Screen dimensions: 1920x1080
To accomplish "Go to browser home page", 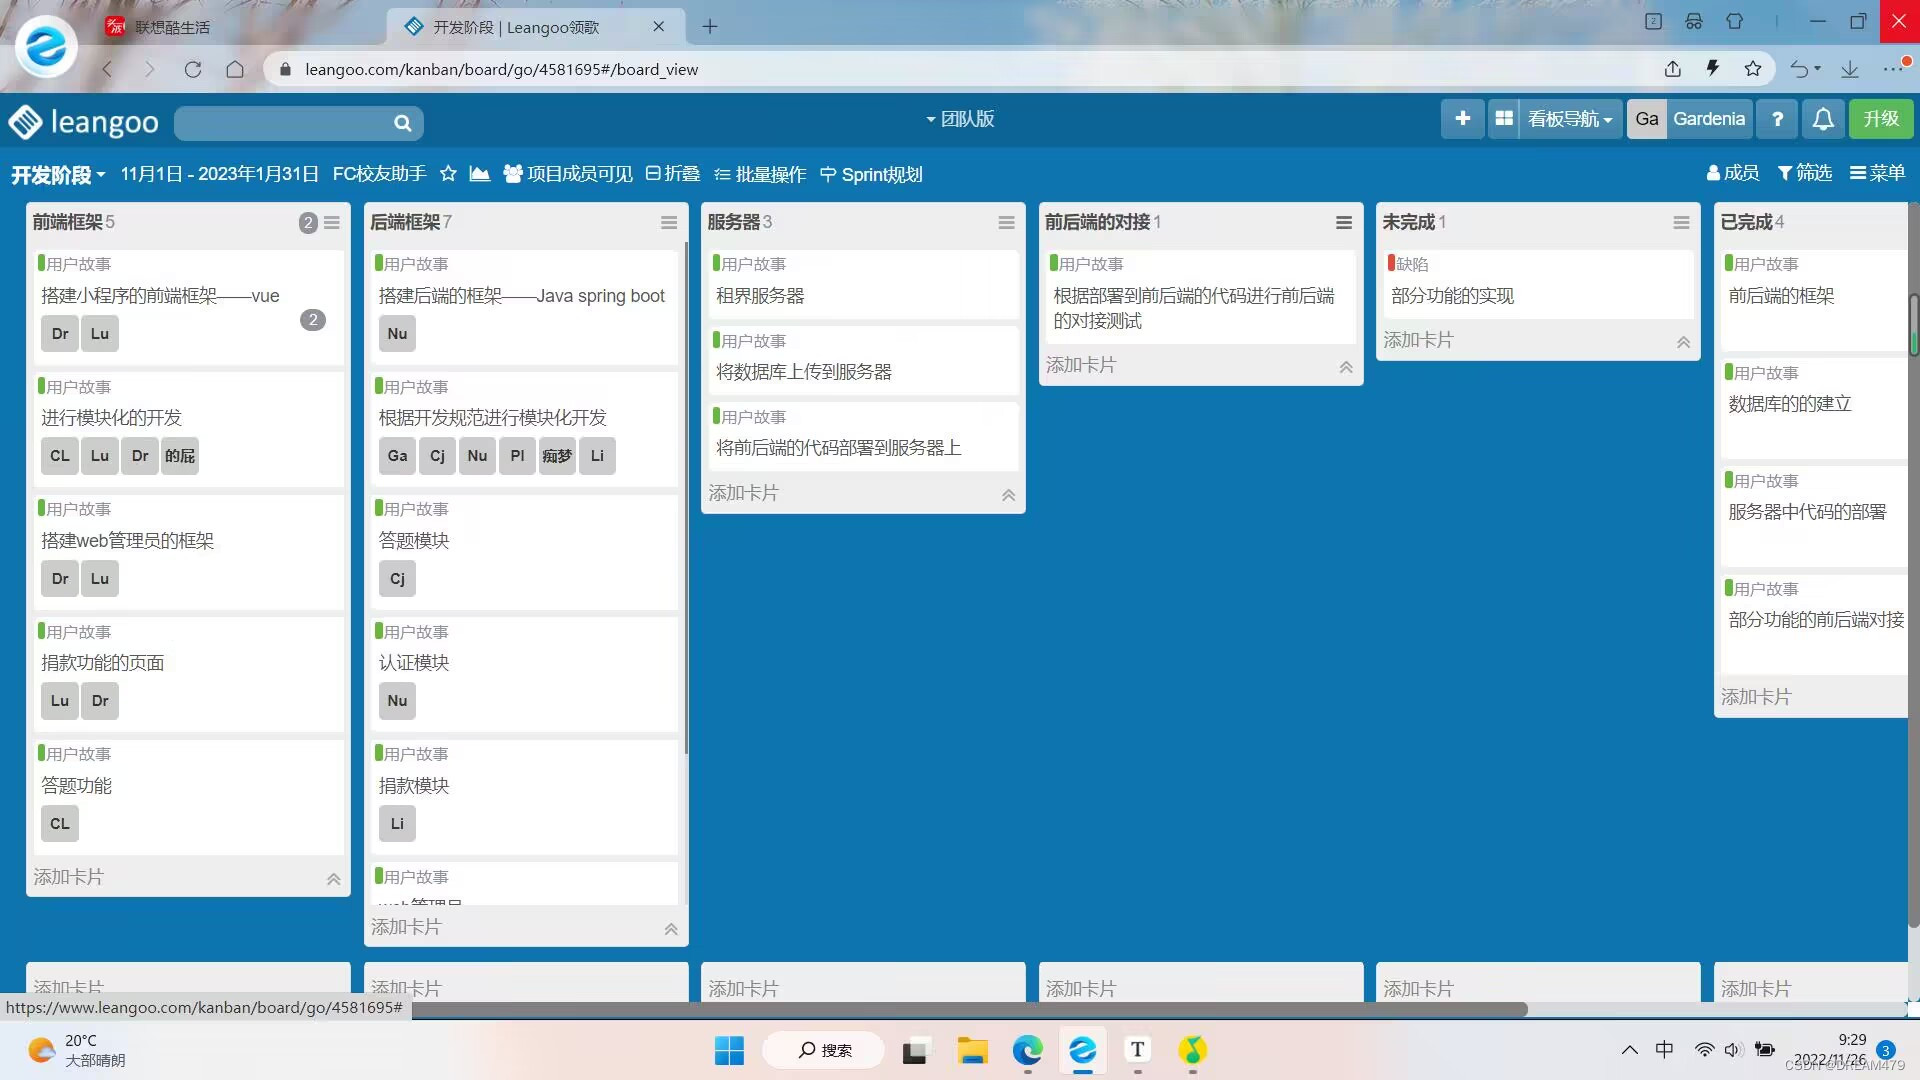I will pyautogui.click(x=235, y=69).
